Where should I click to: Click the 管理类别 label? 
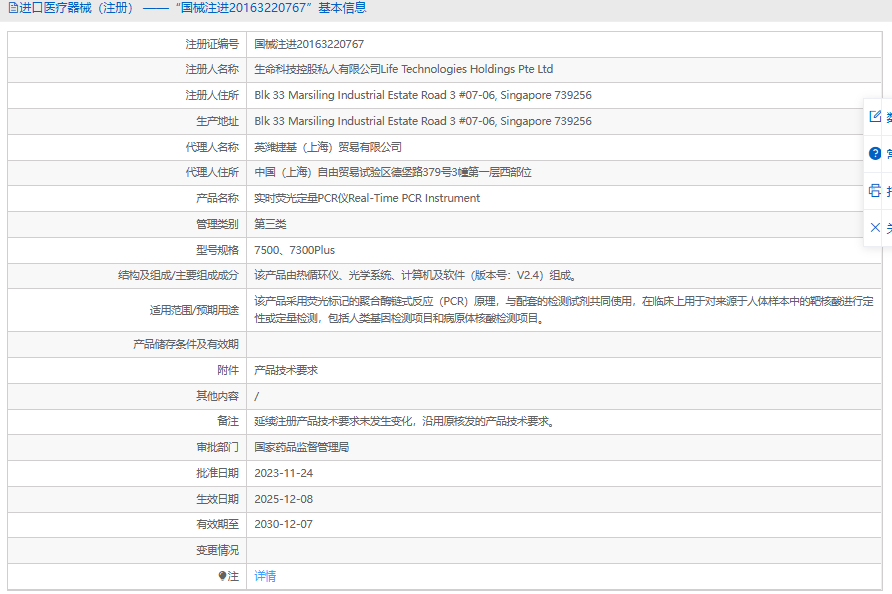217,224
